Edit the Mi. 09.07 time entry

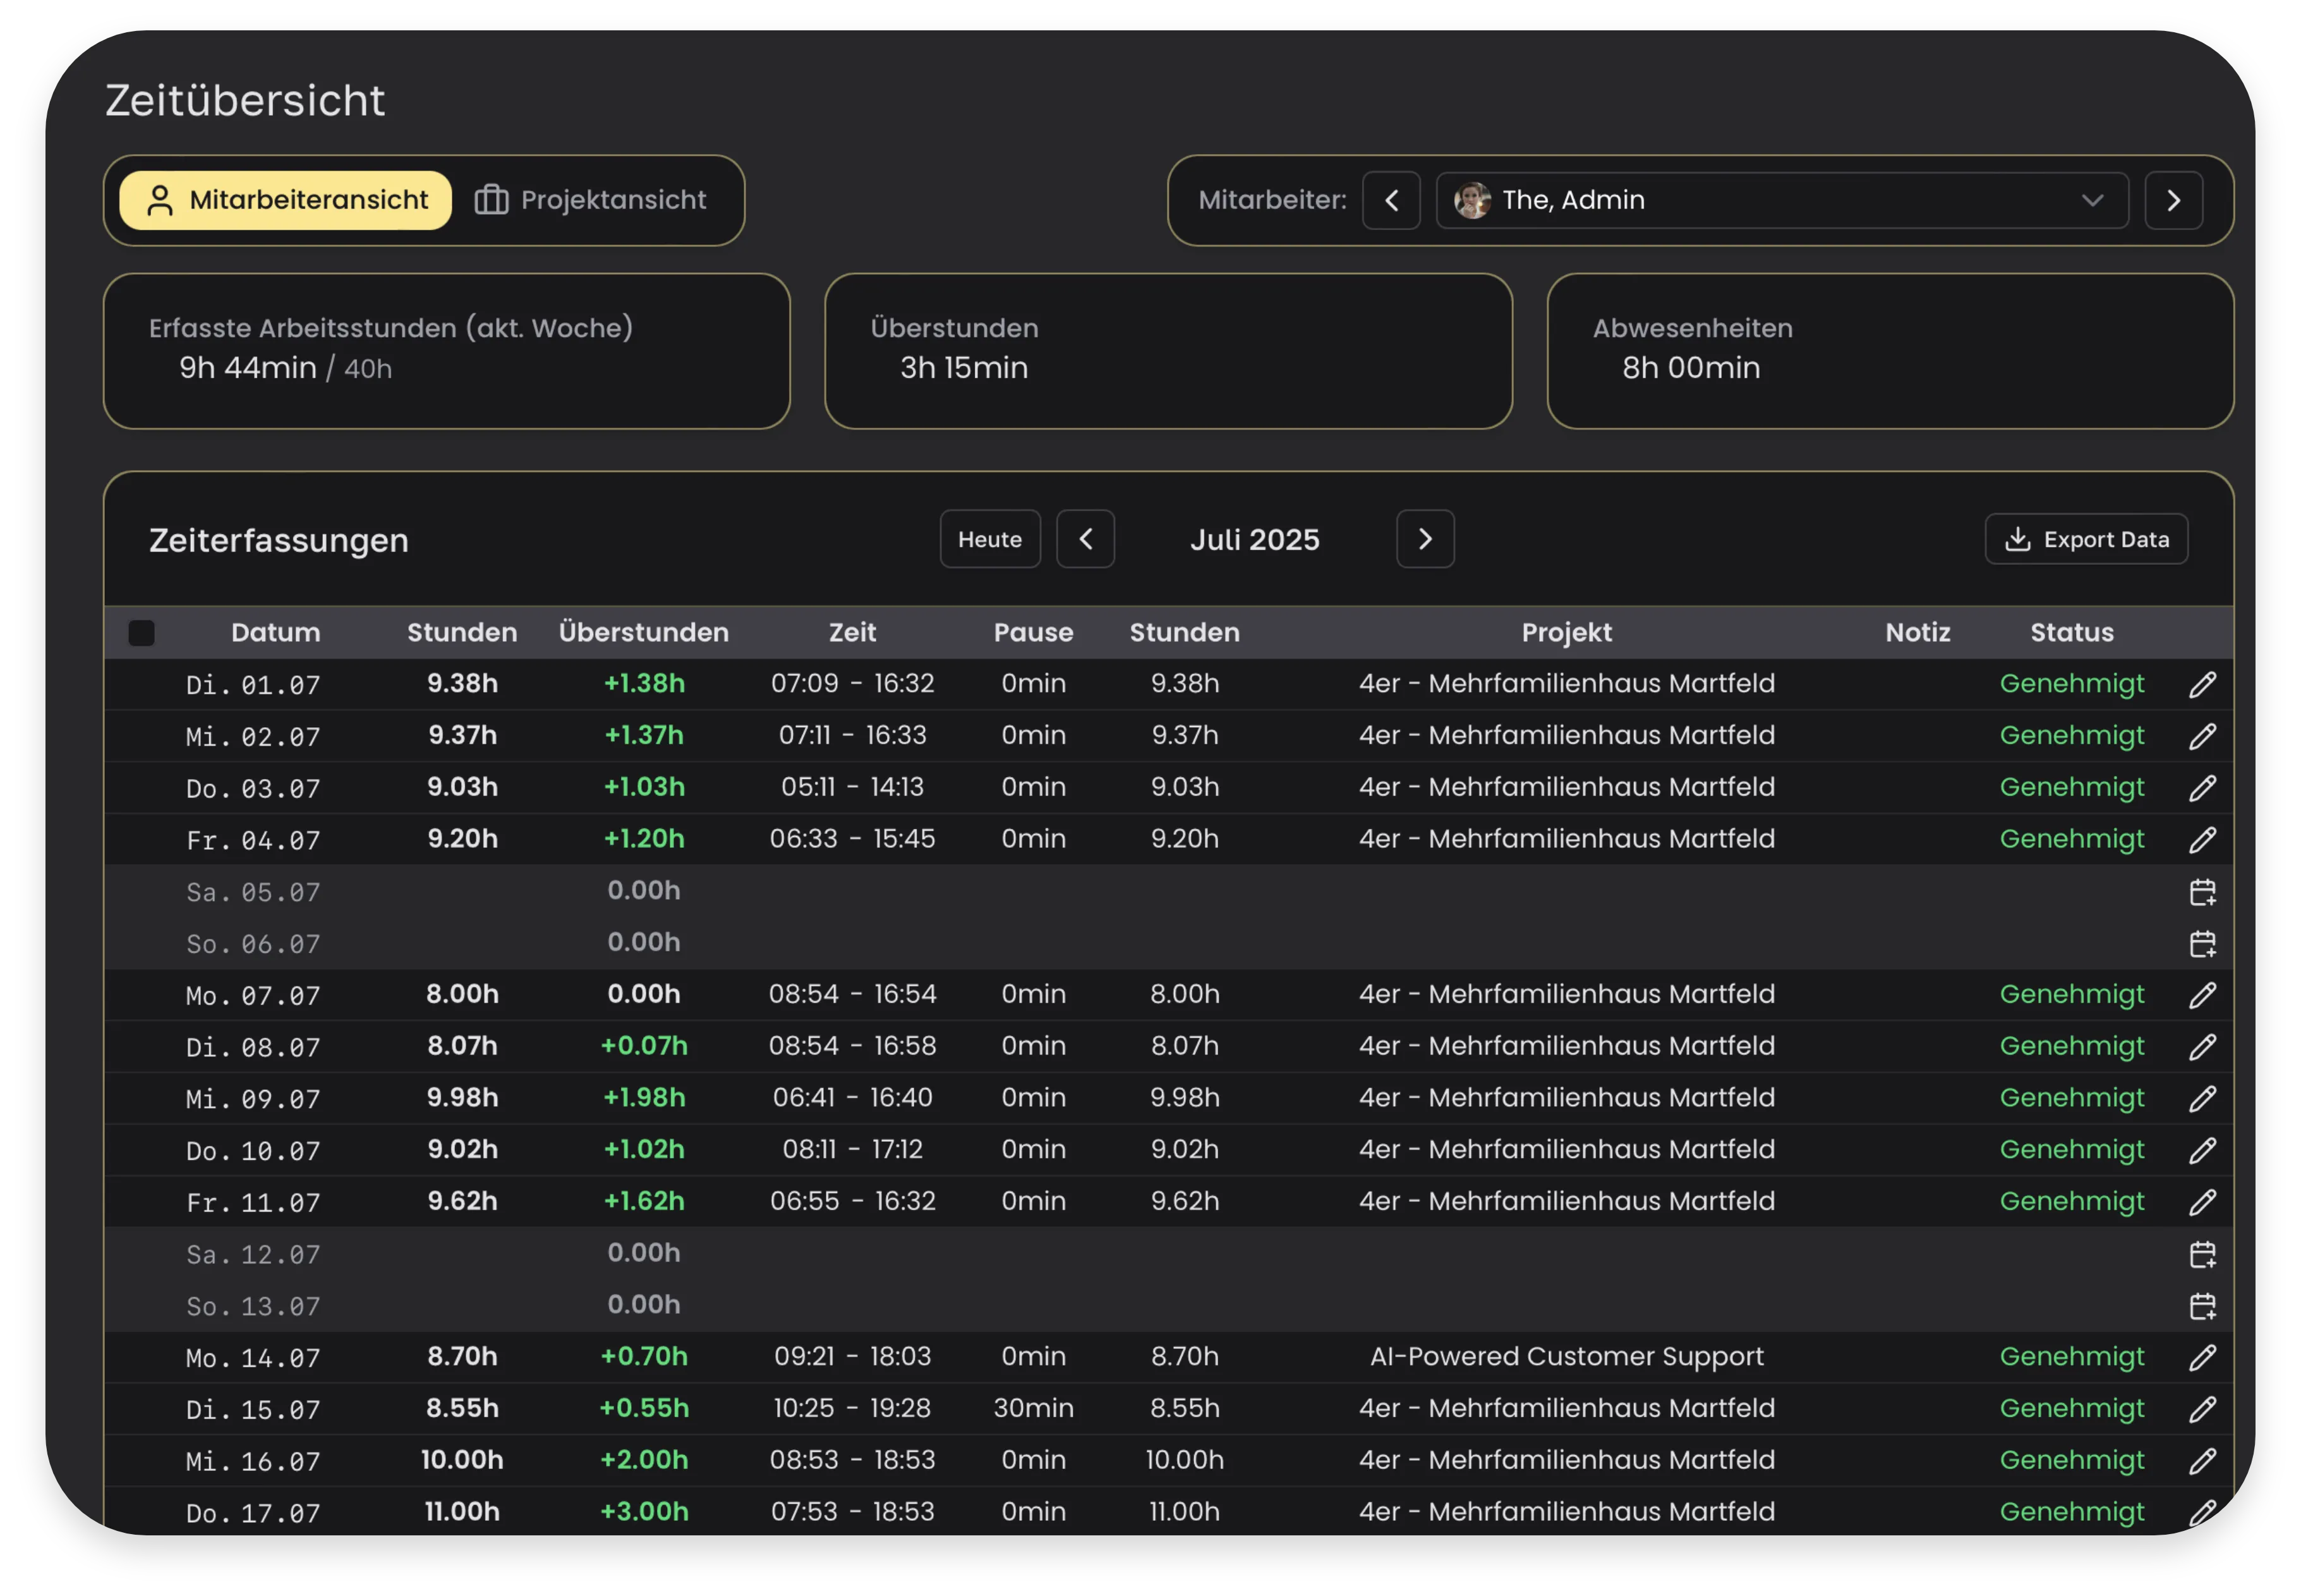pyautogui.click(x=2202, y=1098)
